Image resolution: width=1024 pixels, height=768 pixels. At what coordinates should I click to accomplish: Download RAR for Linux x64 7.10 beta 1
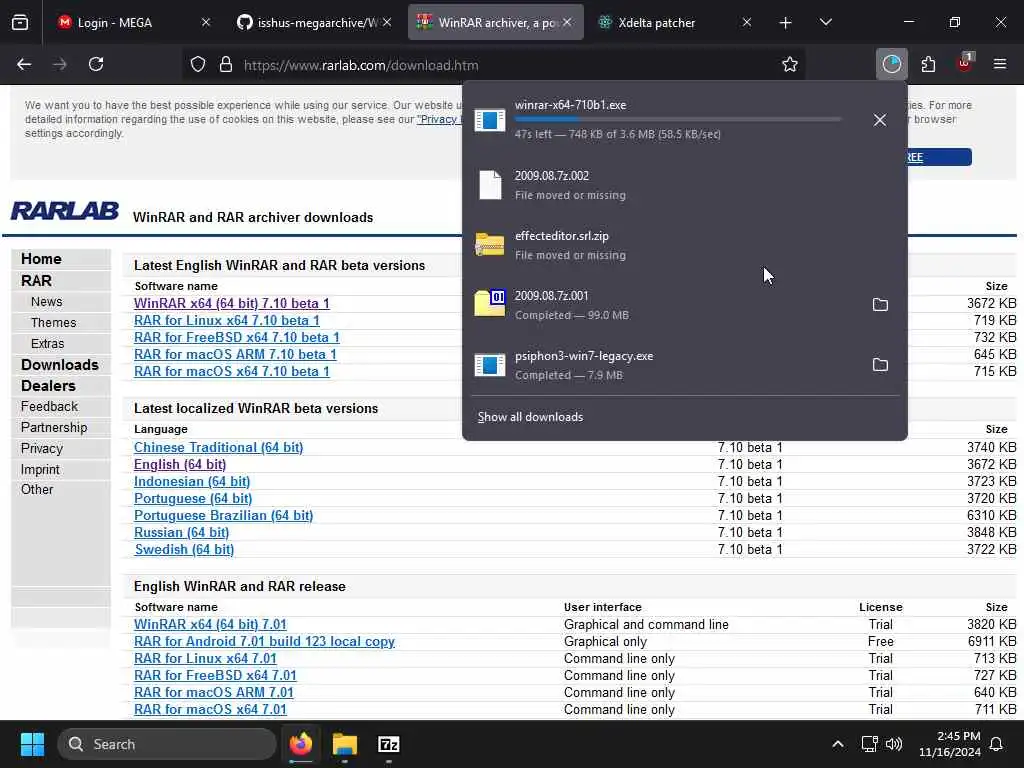click(227, 321)
